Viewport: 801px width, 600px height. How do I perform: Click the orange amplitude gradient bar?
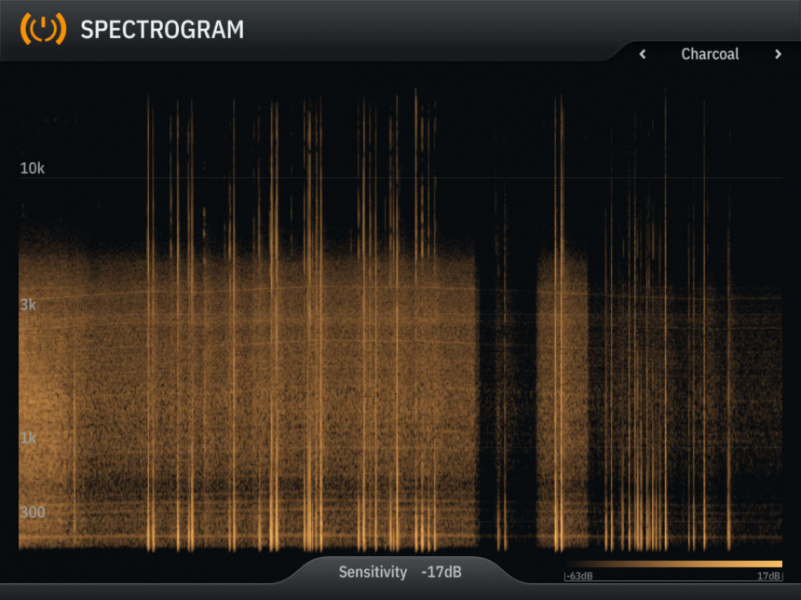(675, 562)
